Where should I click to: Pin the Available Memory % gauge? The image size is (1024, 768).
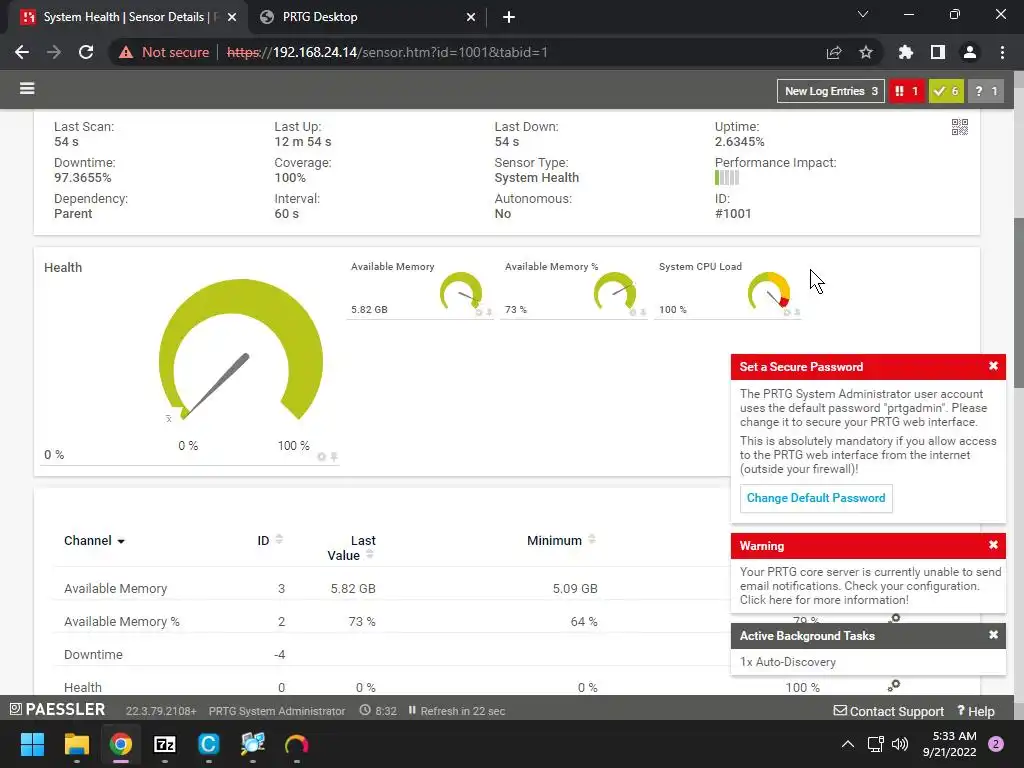643,312
